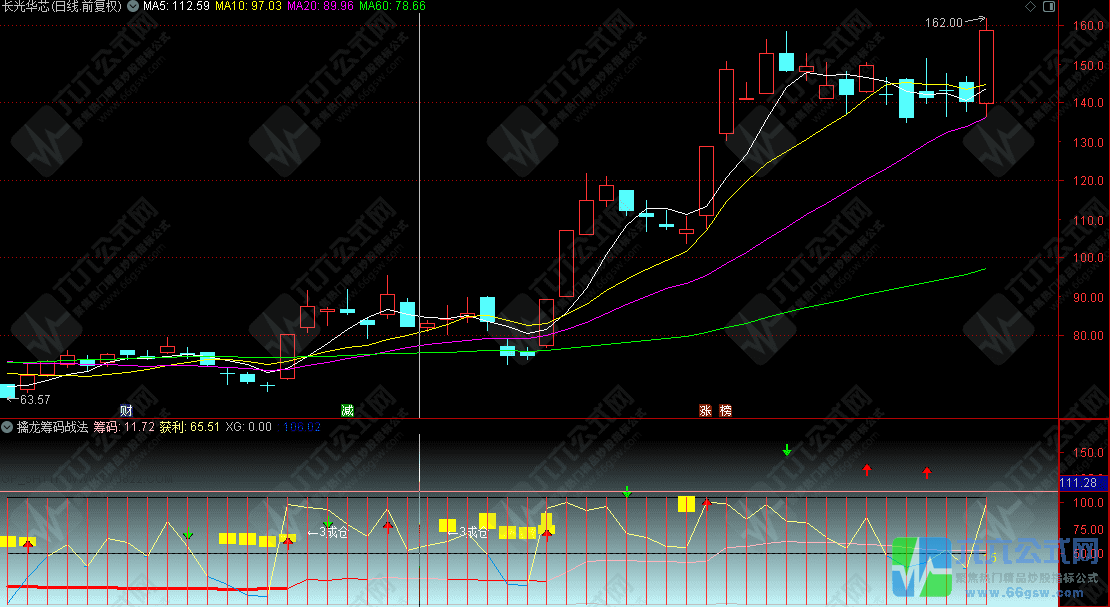Select the MA5 moving average label

(x=176, y=6)
